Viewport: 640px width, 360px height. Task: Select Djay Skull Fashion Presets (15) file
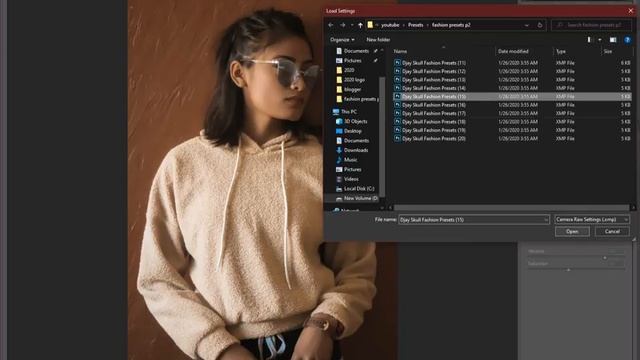point(512,96)
